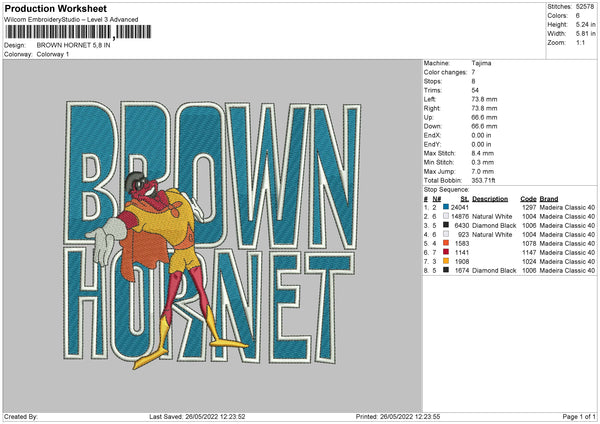Click thread code 1078 in stop 5
The width and height of the screenshot is (600, 424).
pos(530,243)
